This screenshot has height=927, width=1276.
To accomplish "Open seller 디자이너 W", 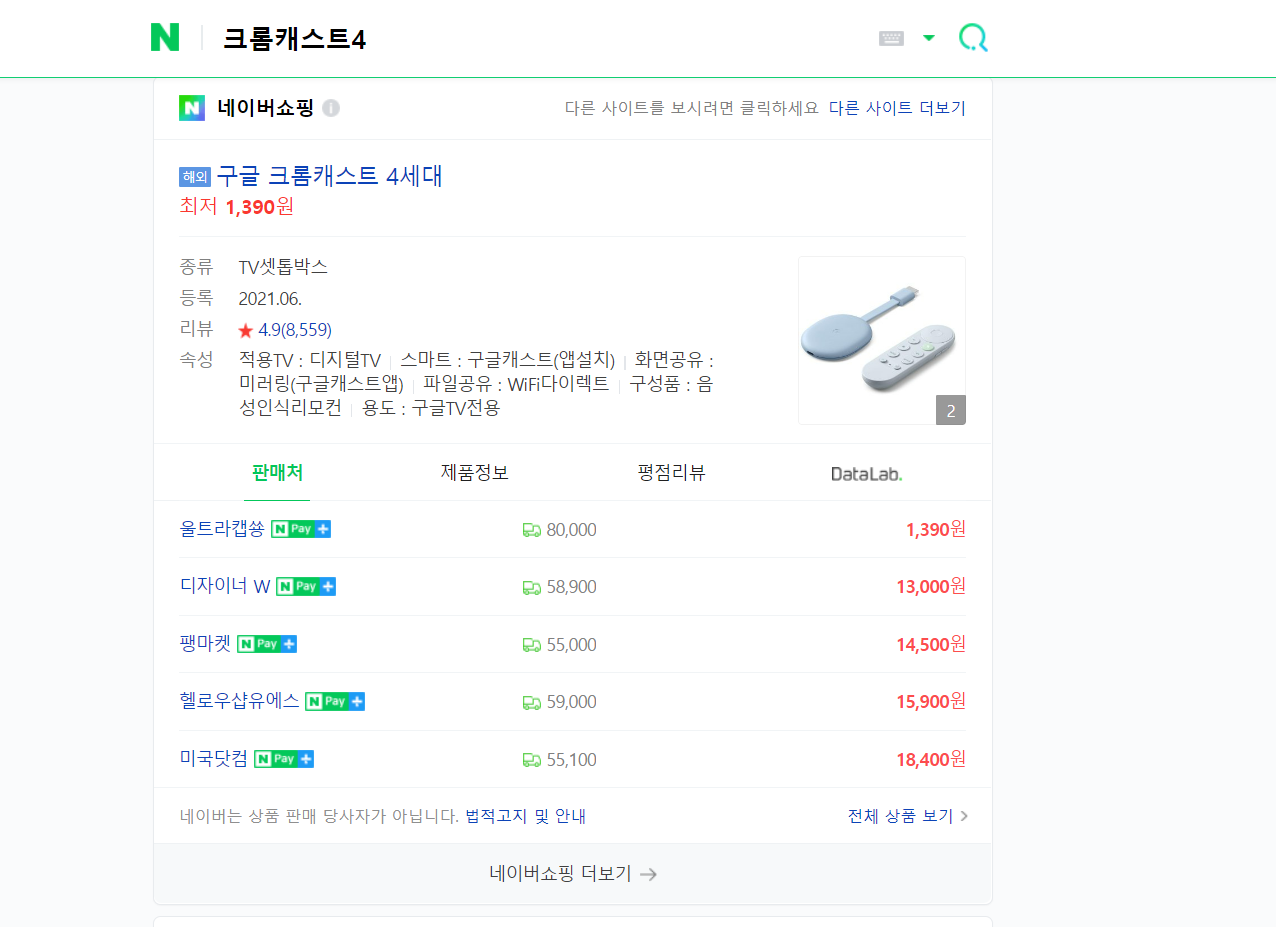I will [x=225, y=586].
